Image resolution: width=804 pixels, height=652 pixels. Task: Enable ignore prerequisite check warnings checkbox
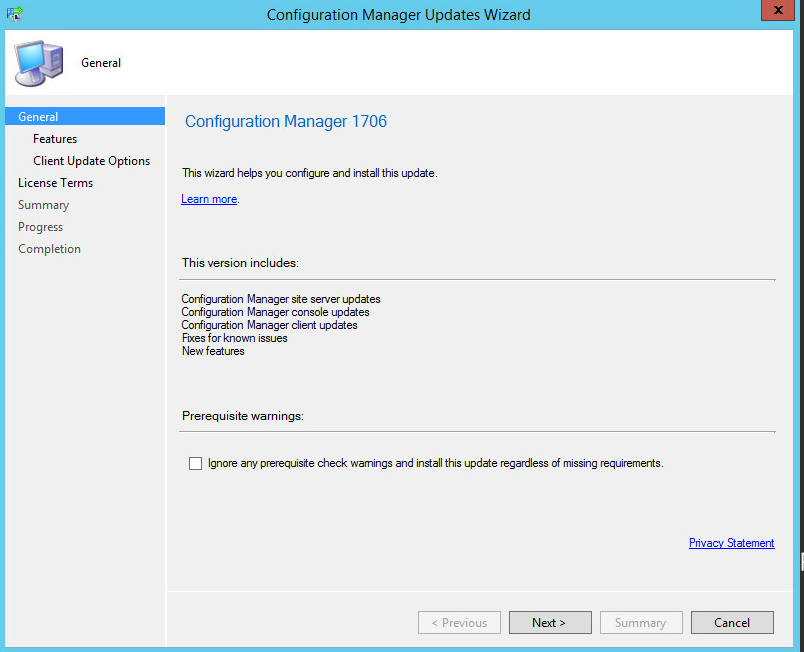[195, 463]
